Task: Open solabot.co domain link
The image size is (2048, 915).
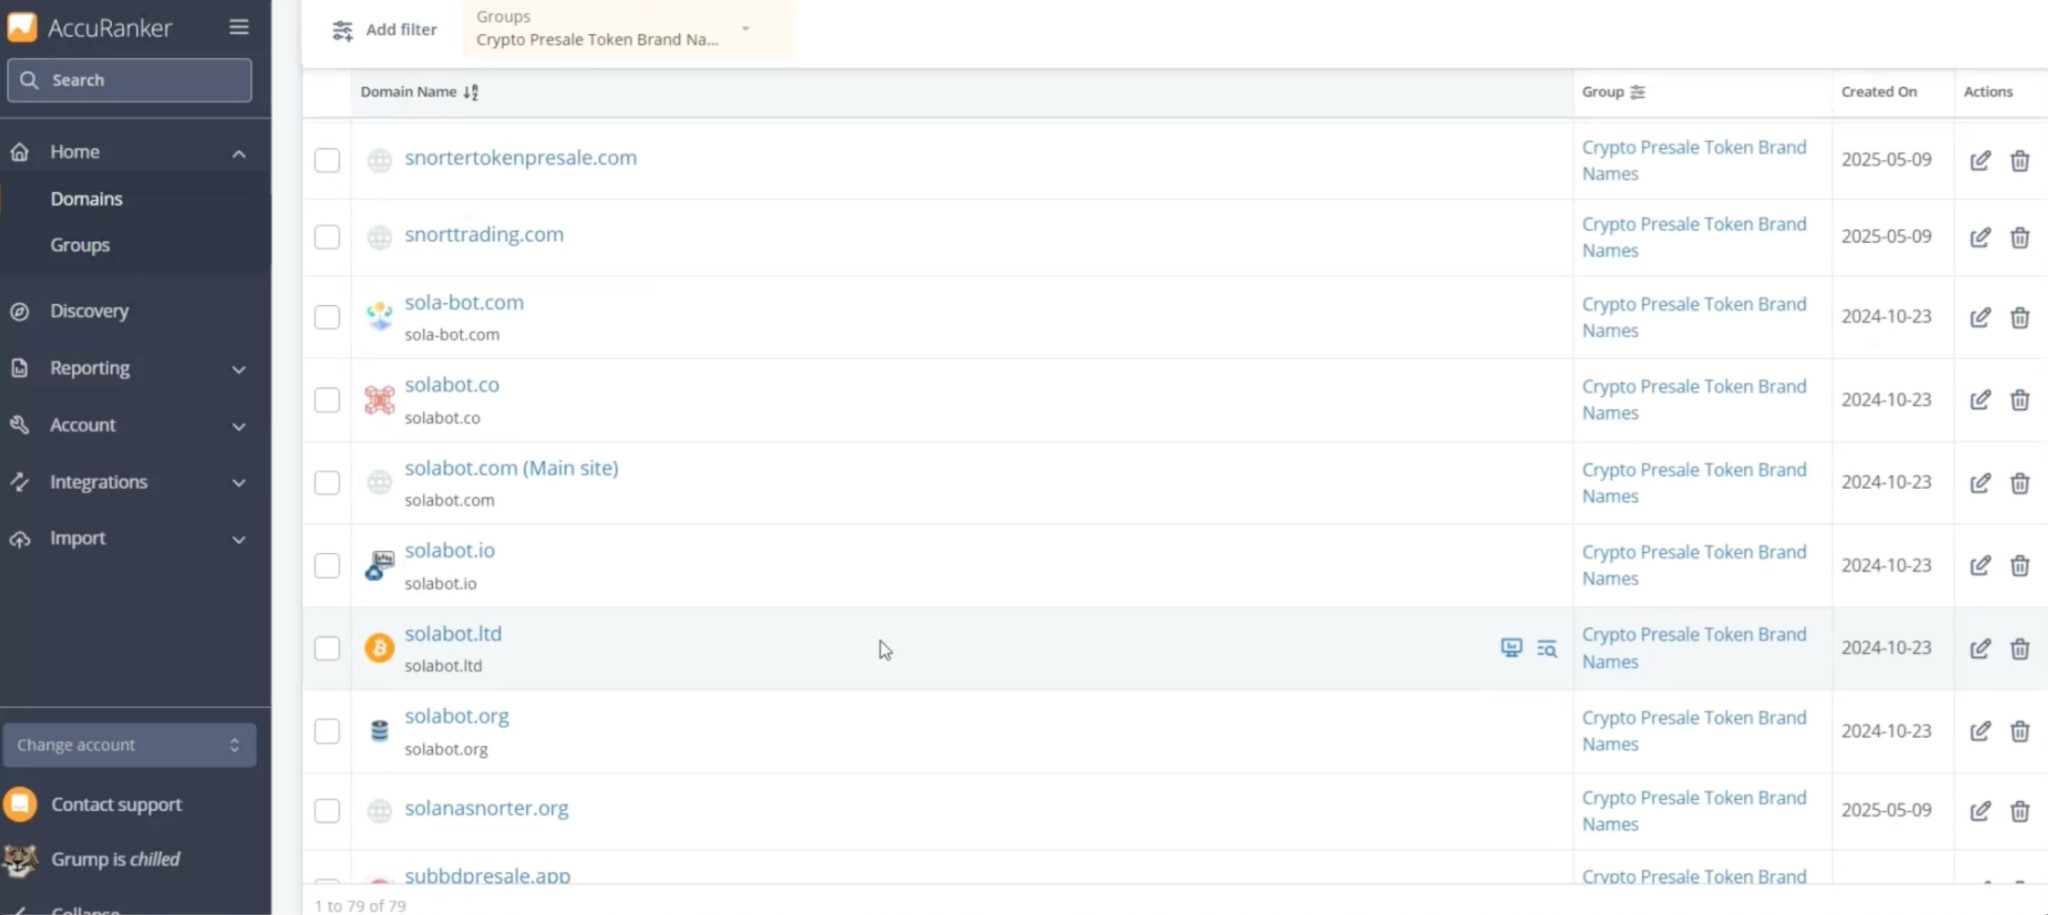Action: tap(452, 385)
